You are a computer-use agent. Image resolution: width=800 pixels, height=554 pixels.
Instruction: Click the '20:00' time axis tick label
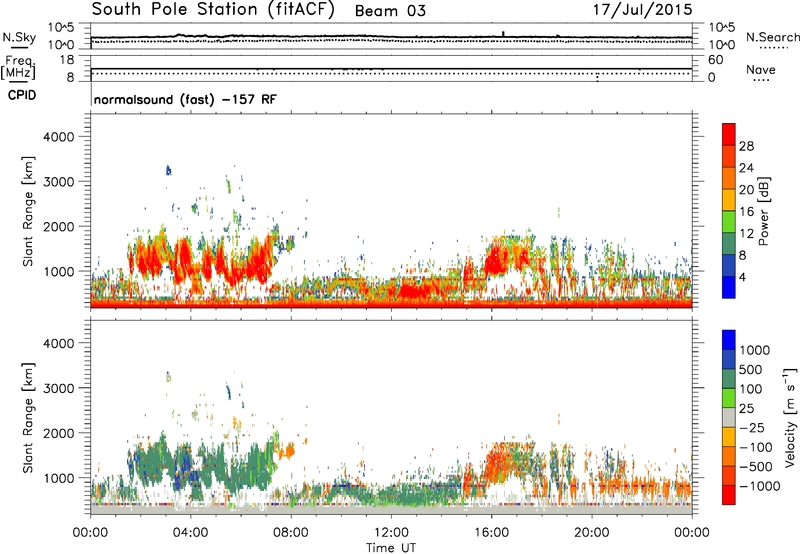click(592, 533)
